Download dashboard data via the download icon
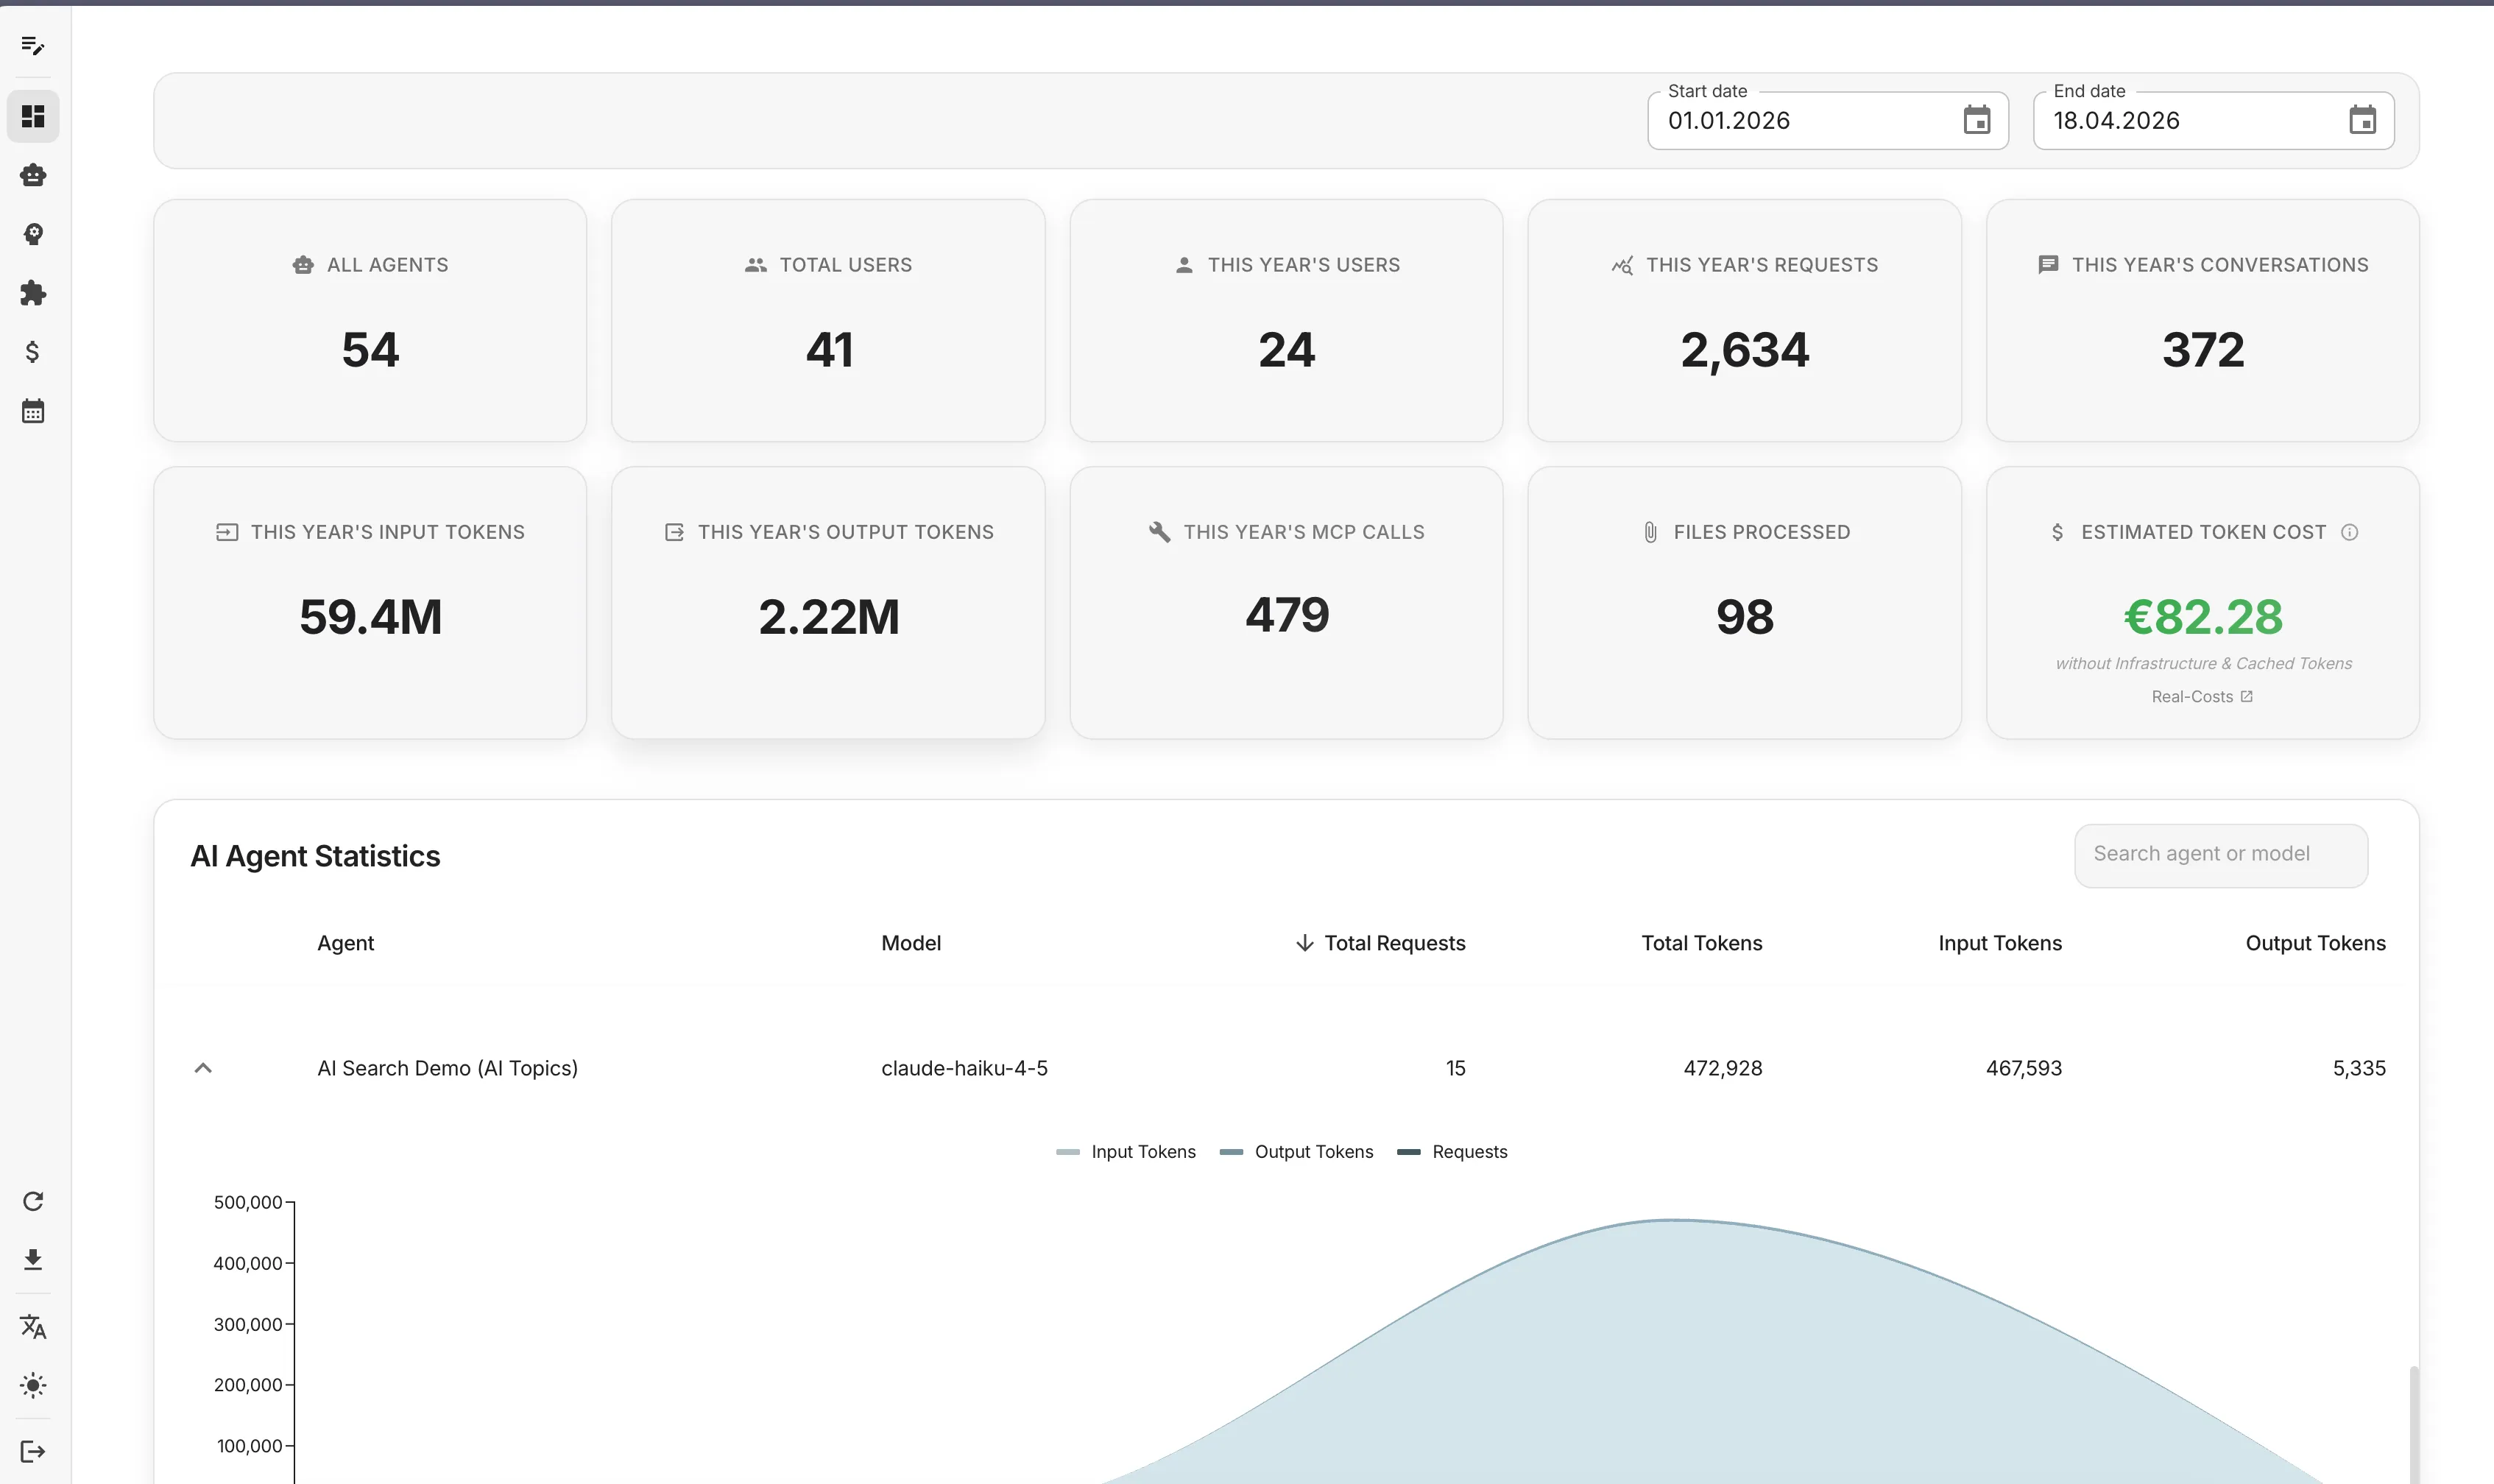 pos(33,1259)
